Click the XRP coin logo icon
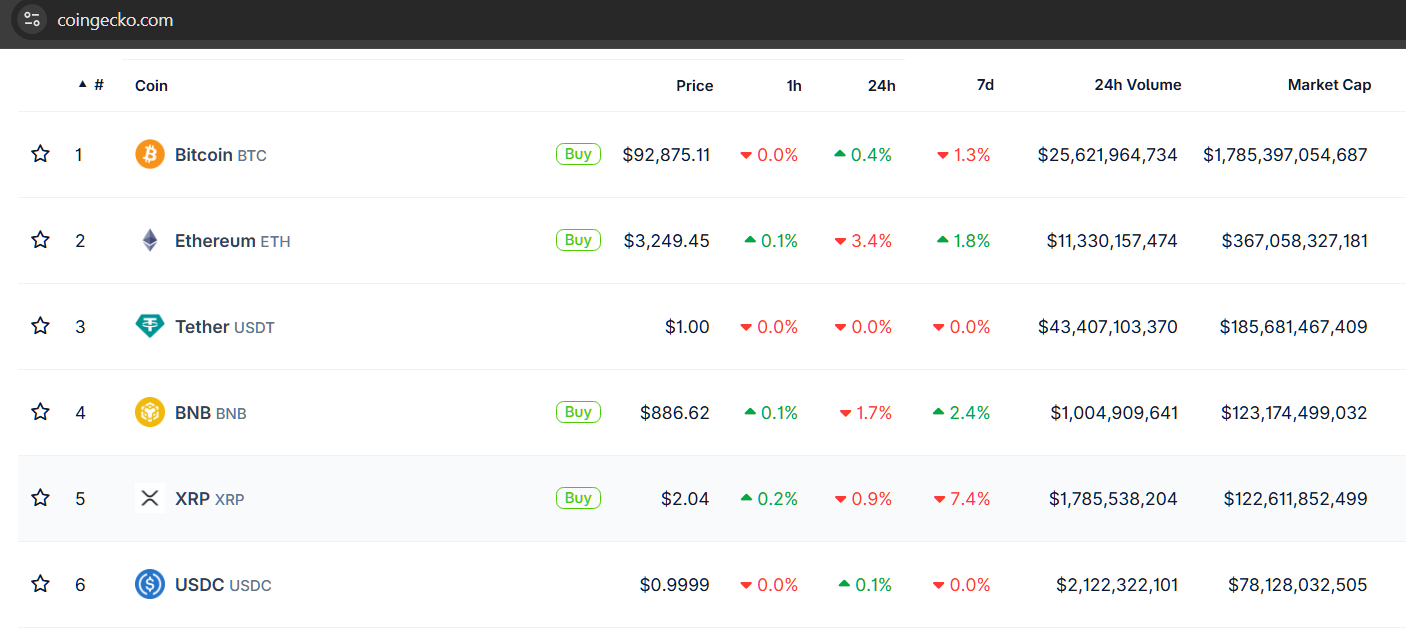 coord(150,498)
